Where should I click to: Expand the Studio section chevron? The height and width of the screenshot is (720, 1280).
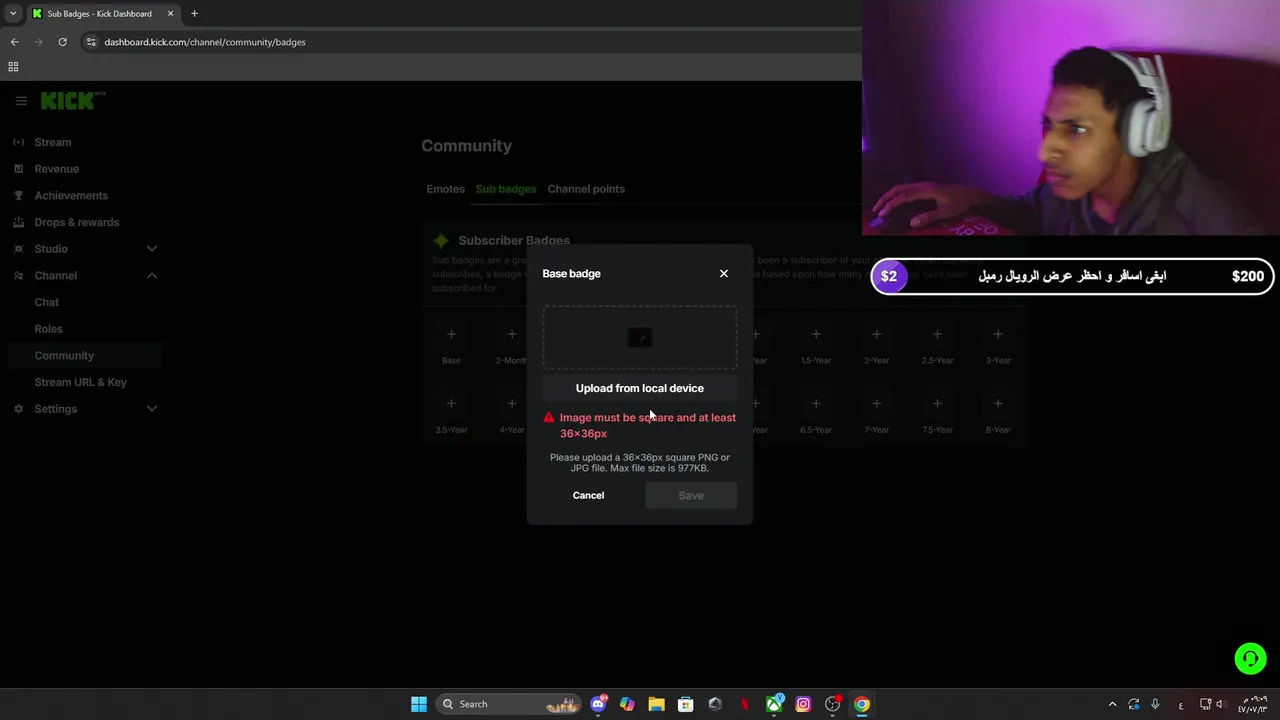pyautogui.click(x=152, y=249)
